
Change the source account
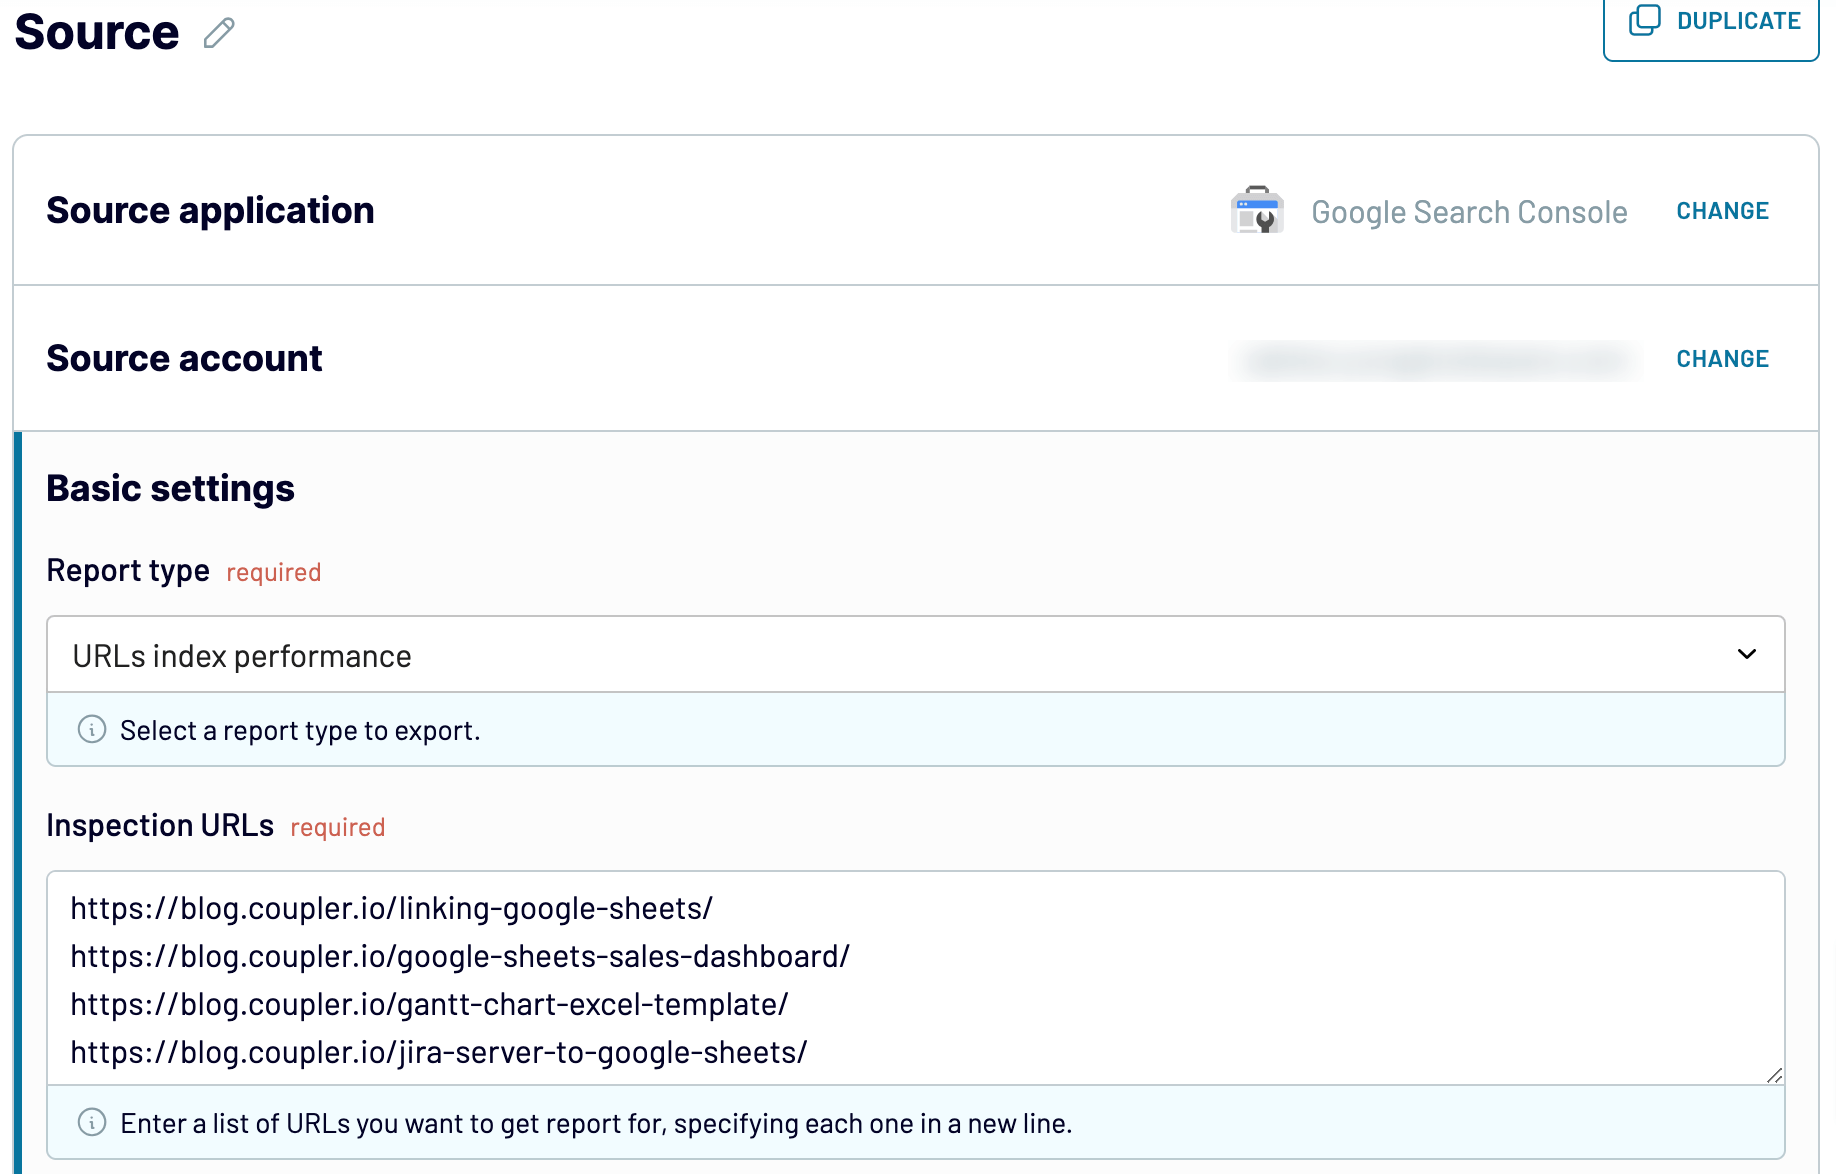[1722, 359]
